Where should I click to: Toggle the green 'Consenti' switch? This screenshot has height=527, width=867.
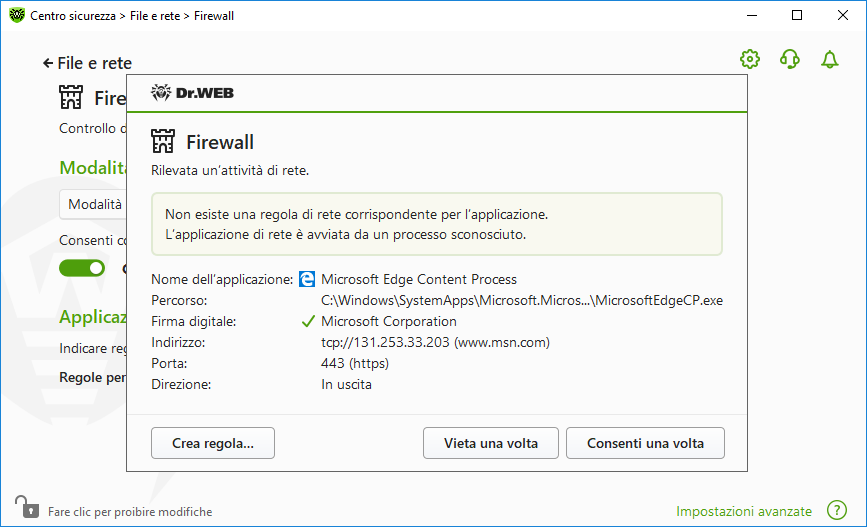click(82, 268)
